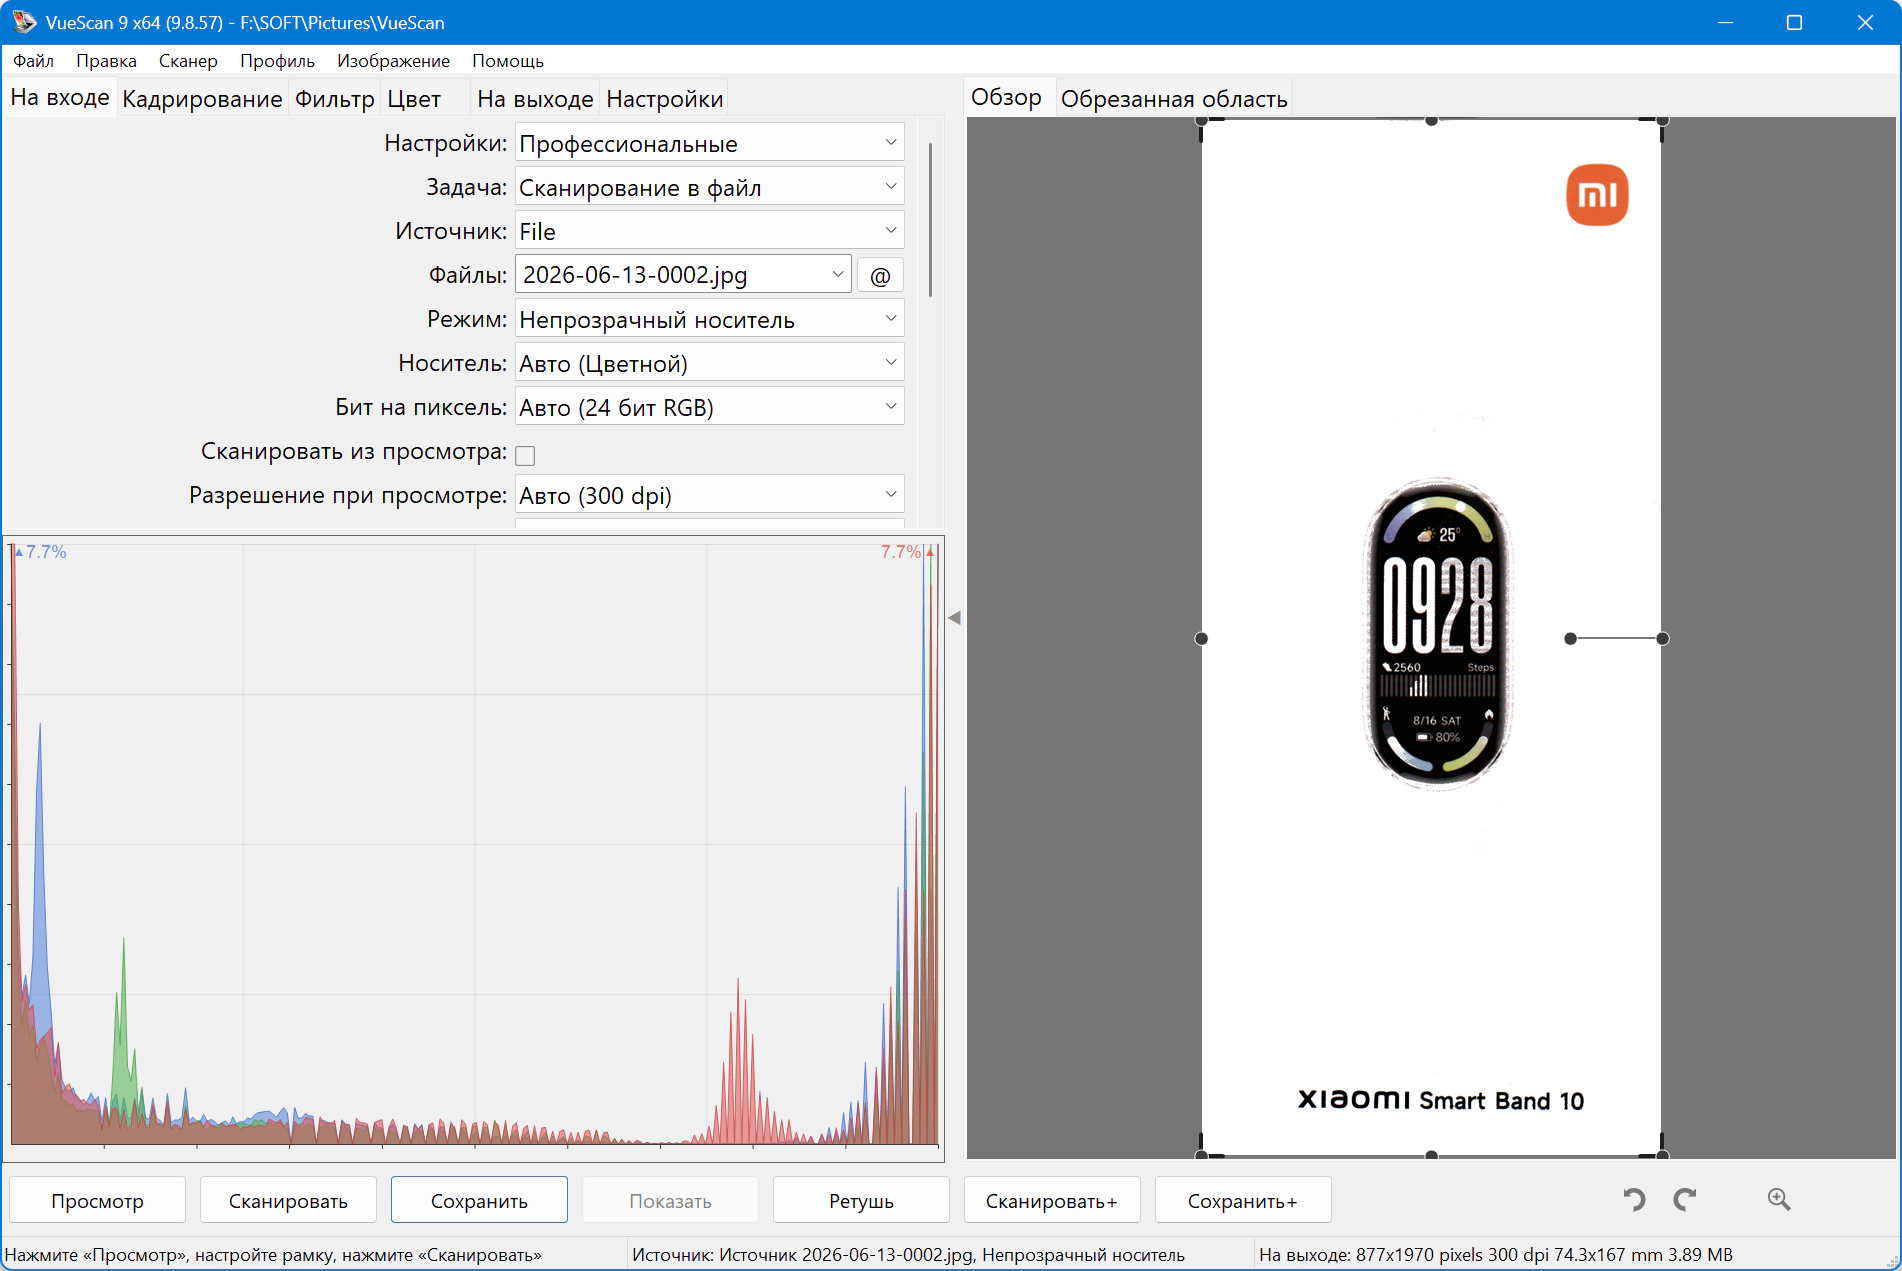This screenshot has width=1902, height=1271.
Task: Click the Просмотр button
Action: pos(98,1200)
